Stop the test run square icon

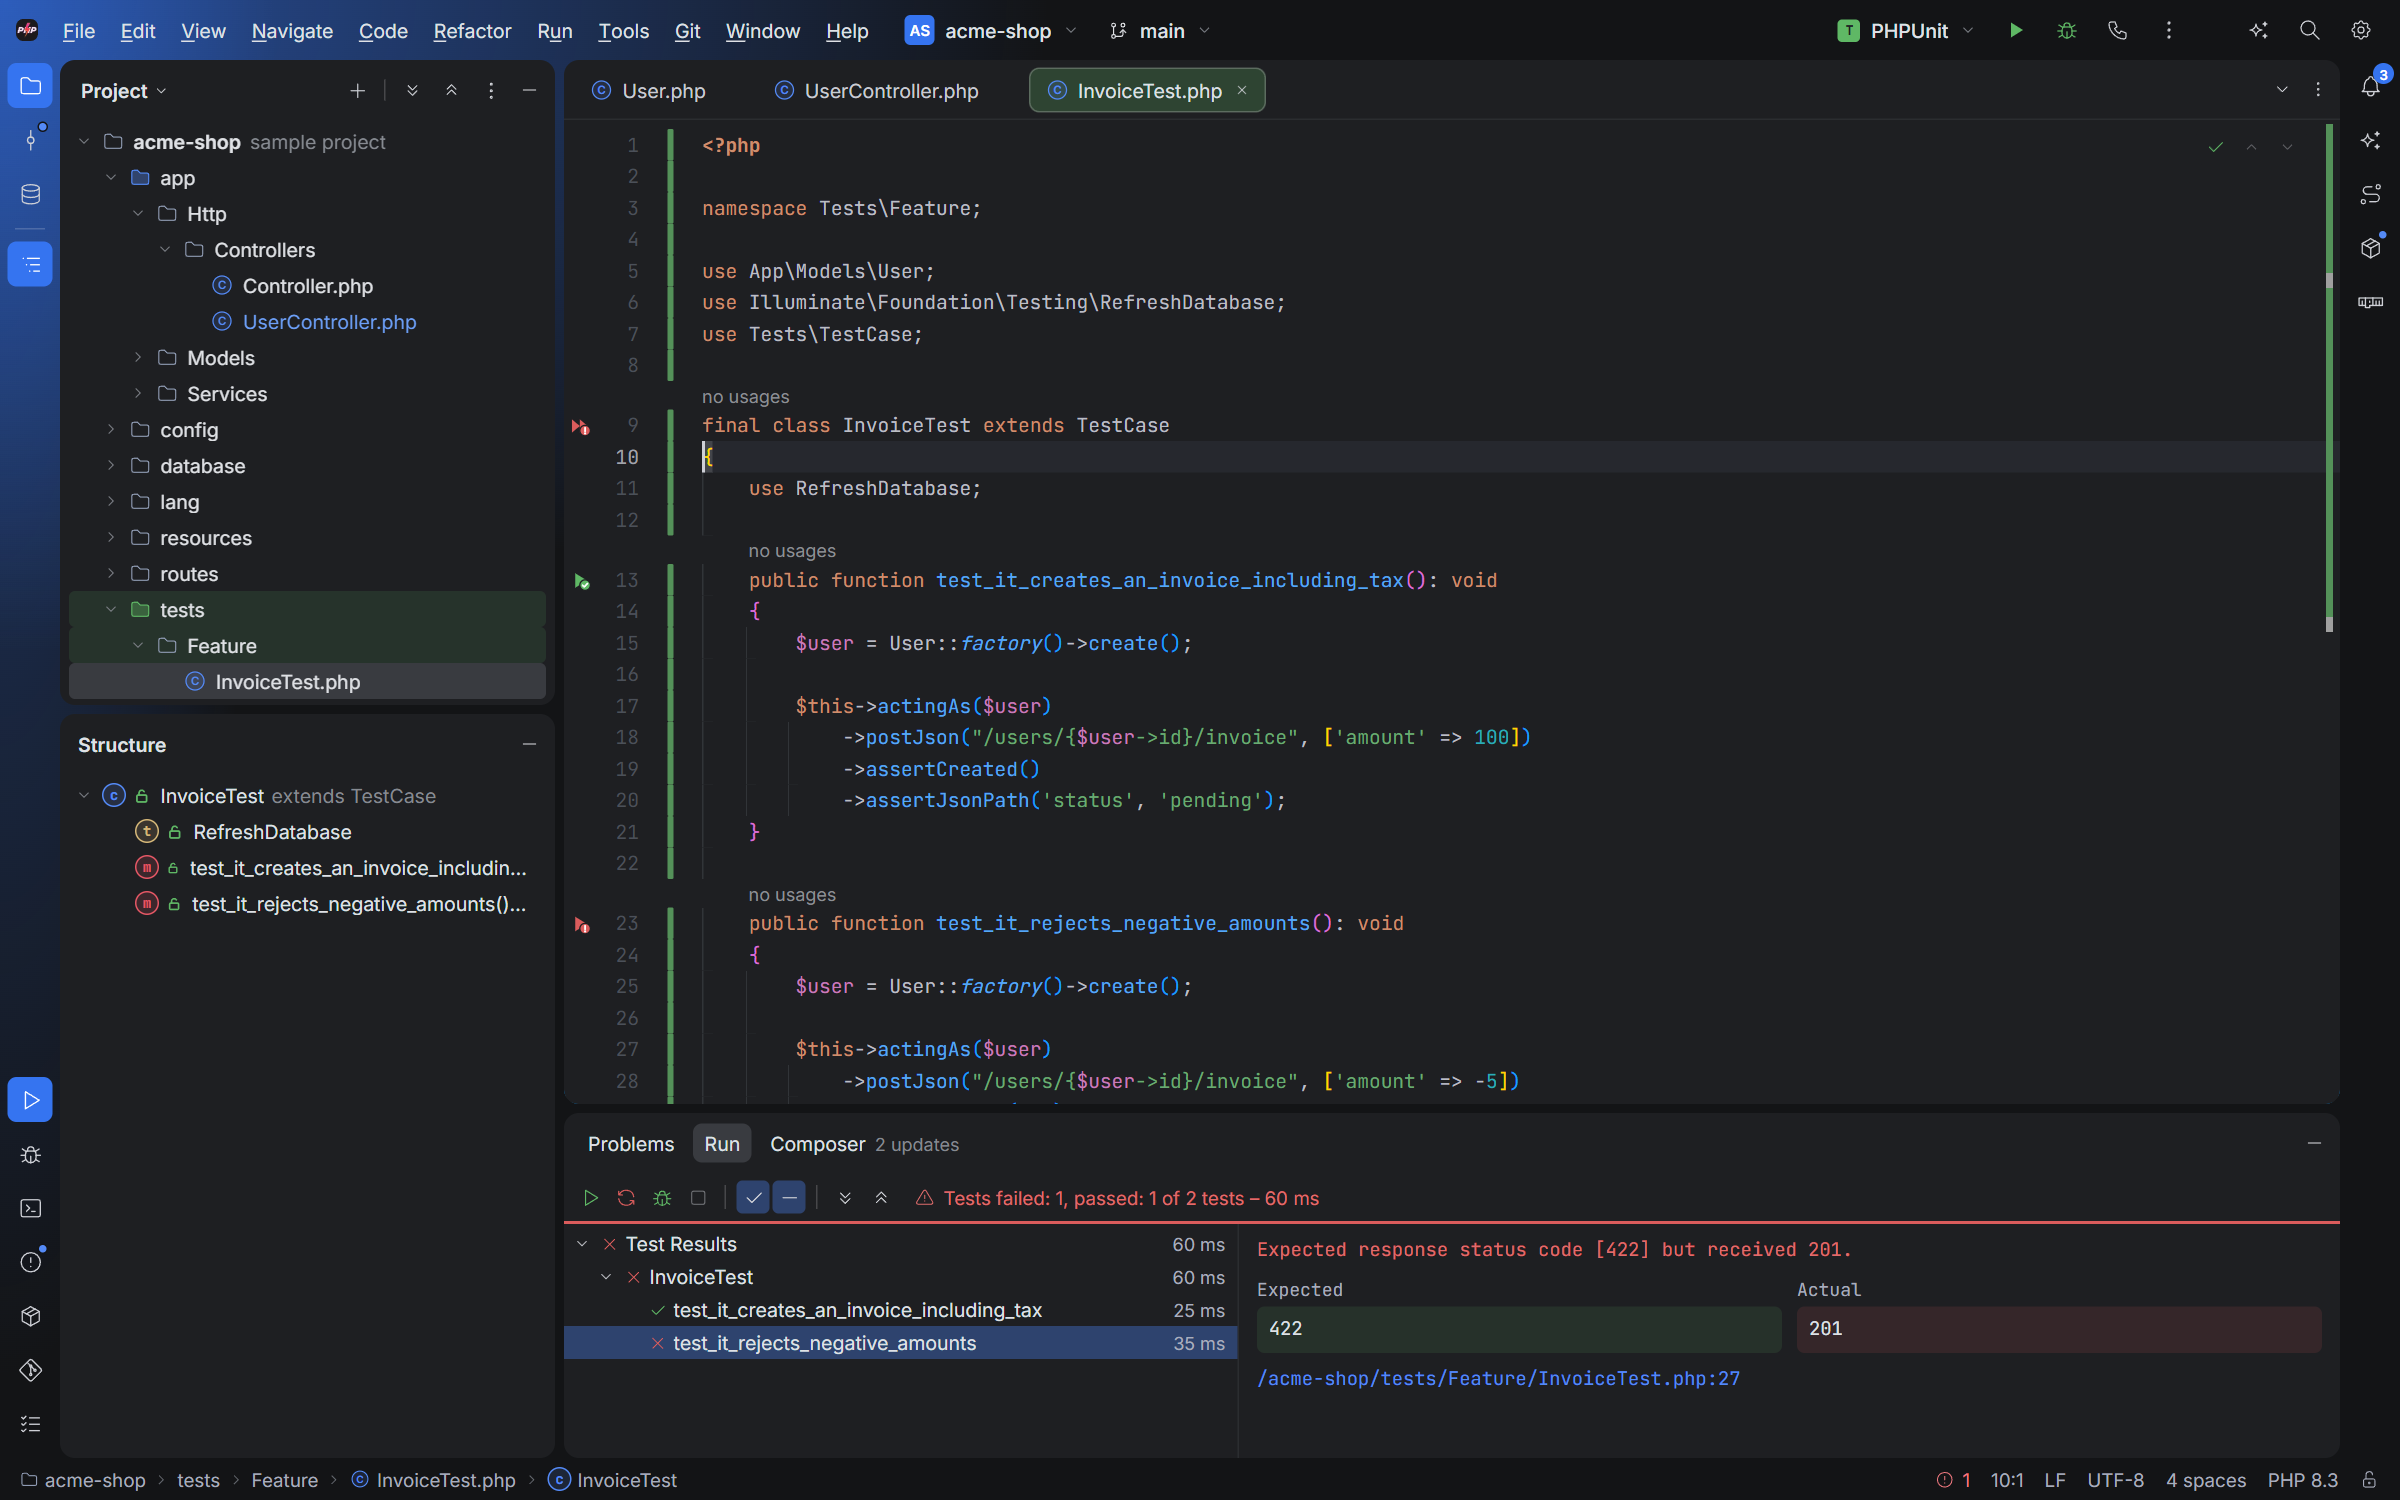click(x=698, y=1198)
